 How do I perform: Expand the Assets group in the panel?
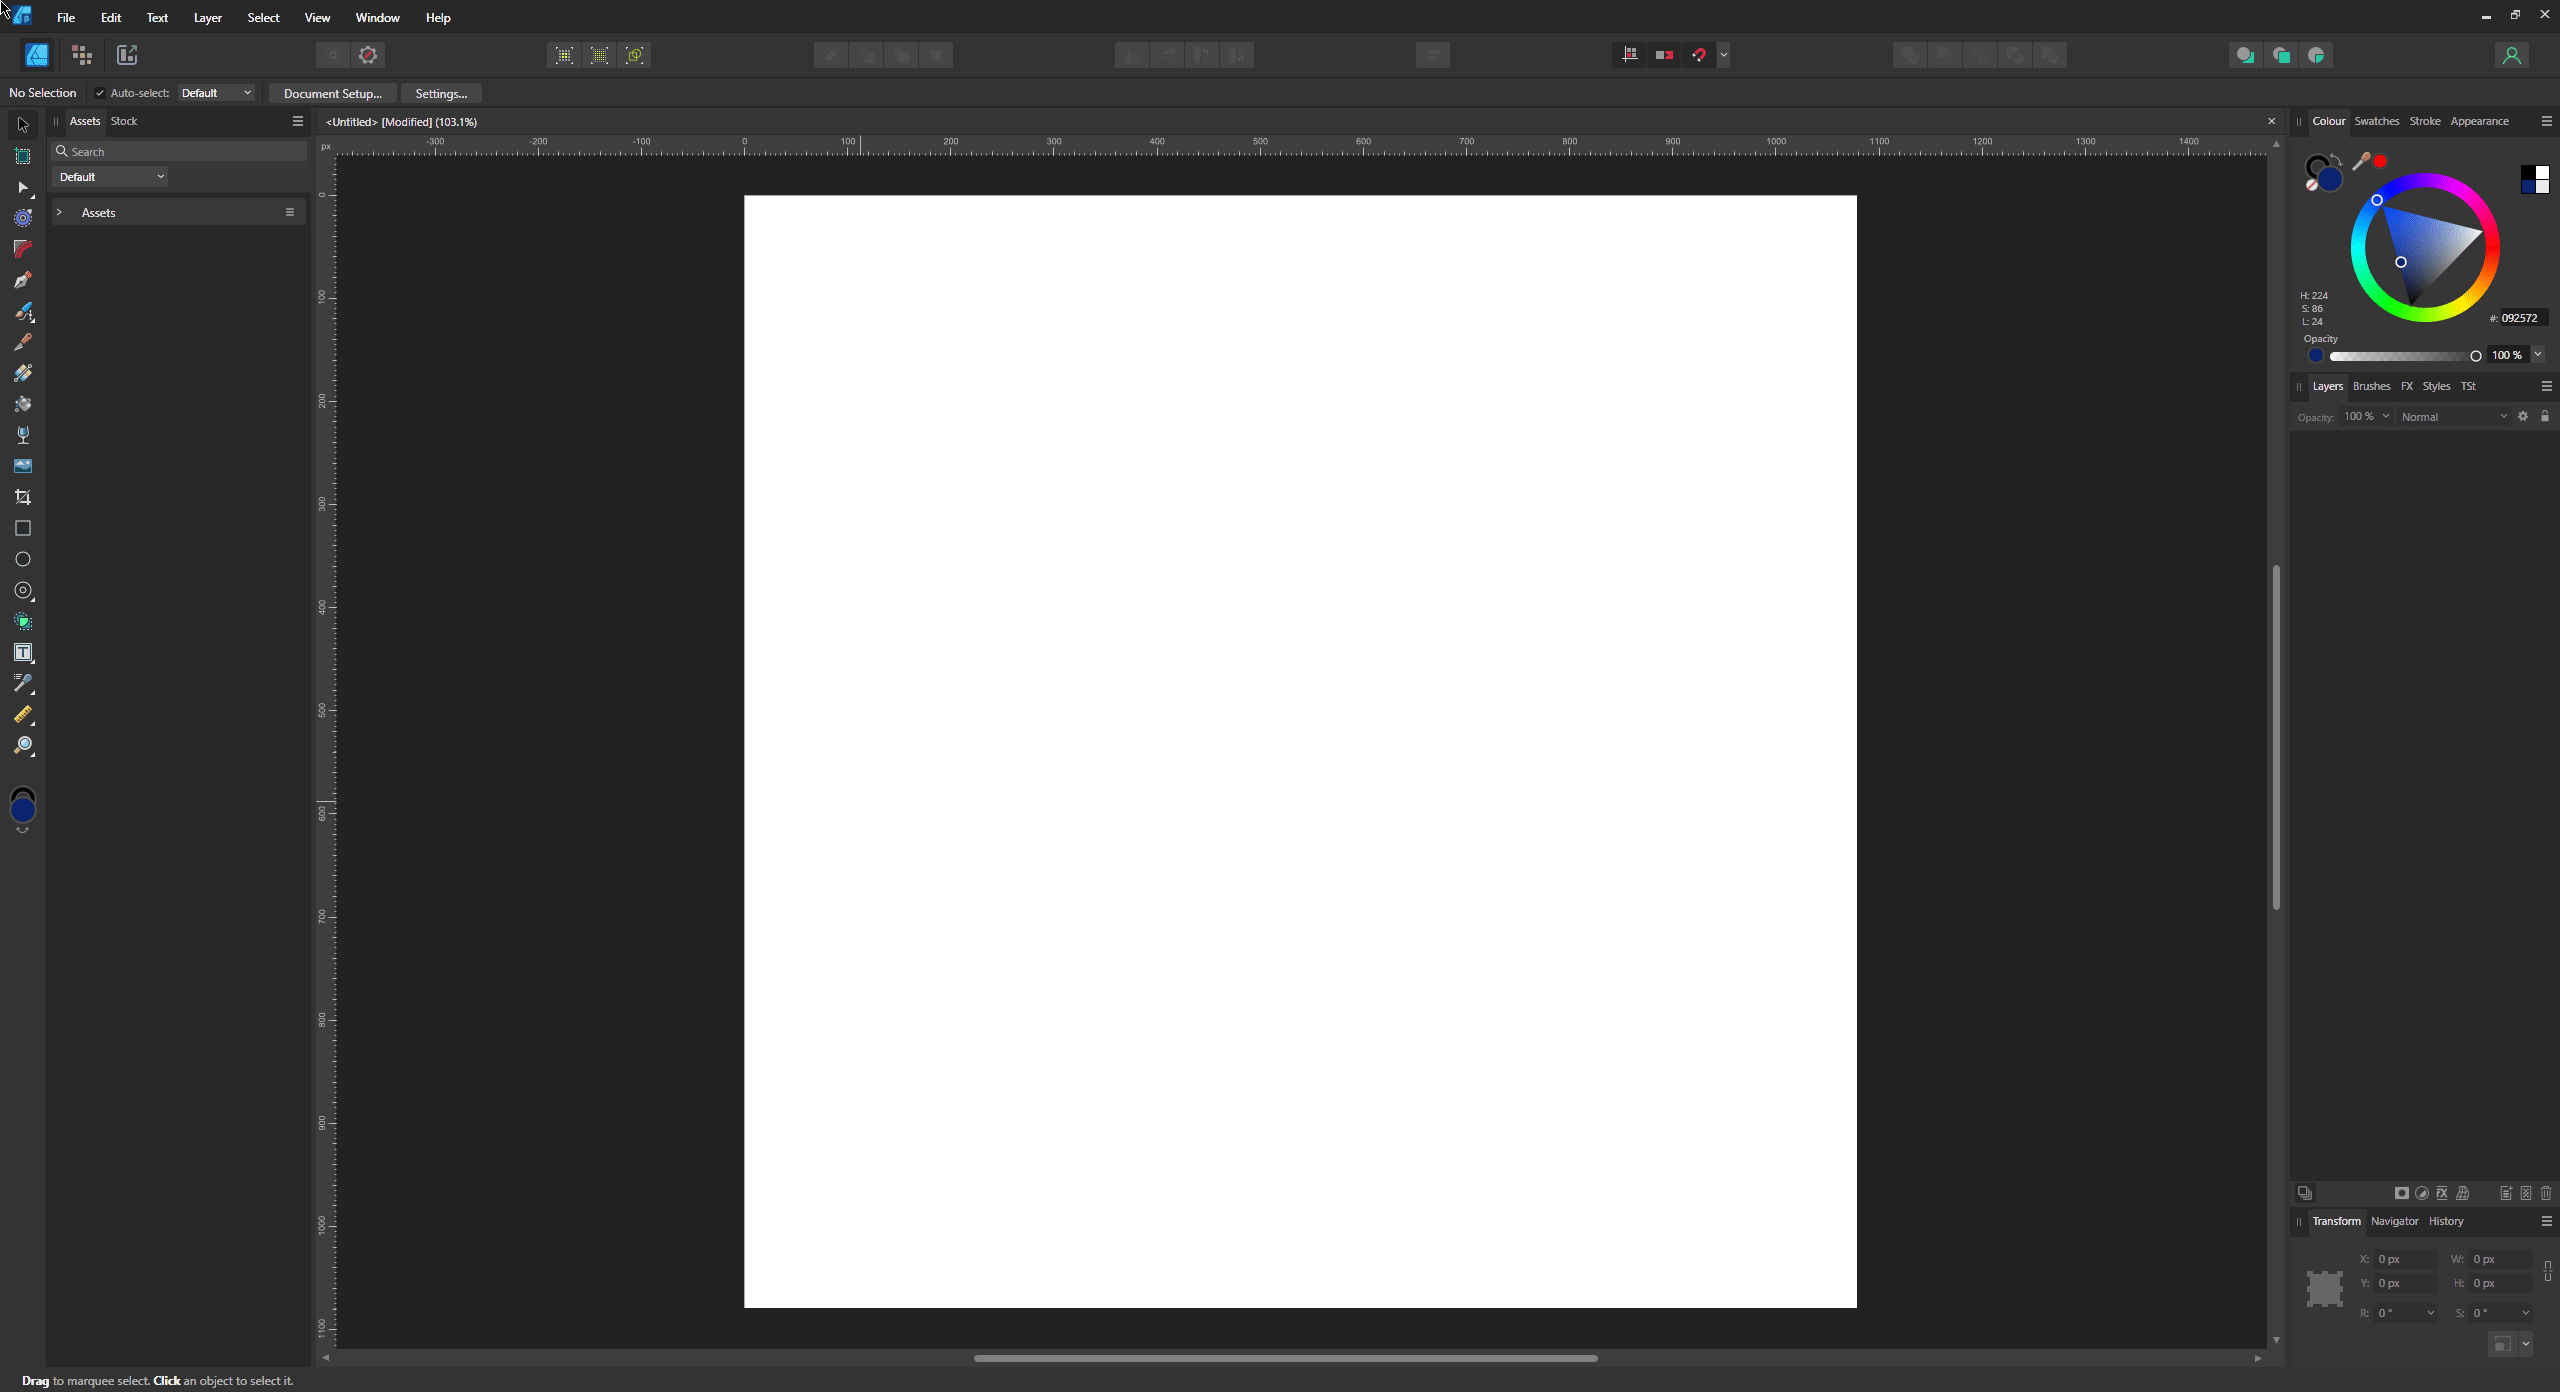coord(60,212)
